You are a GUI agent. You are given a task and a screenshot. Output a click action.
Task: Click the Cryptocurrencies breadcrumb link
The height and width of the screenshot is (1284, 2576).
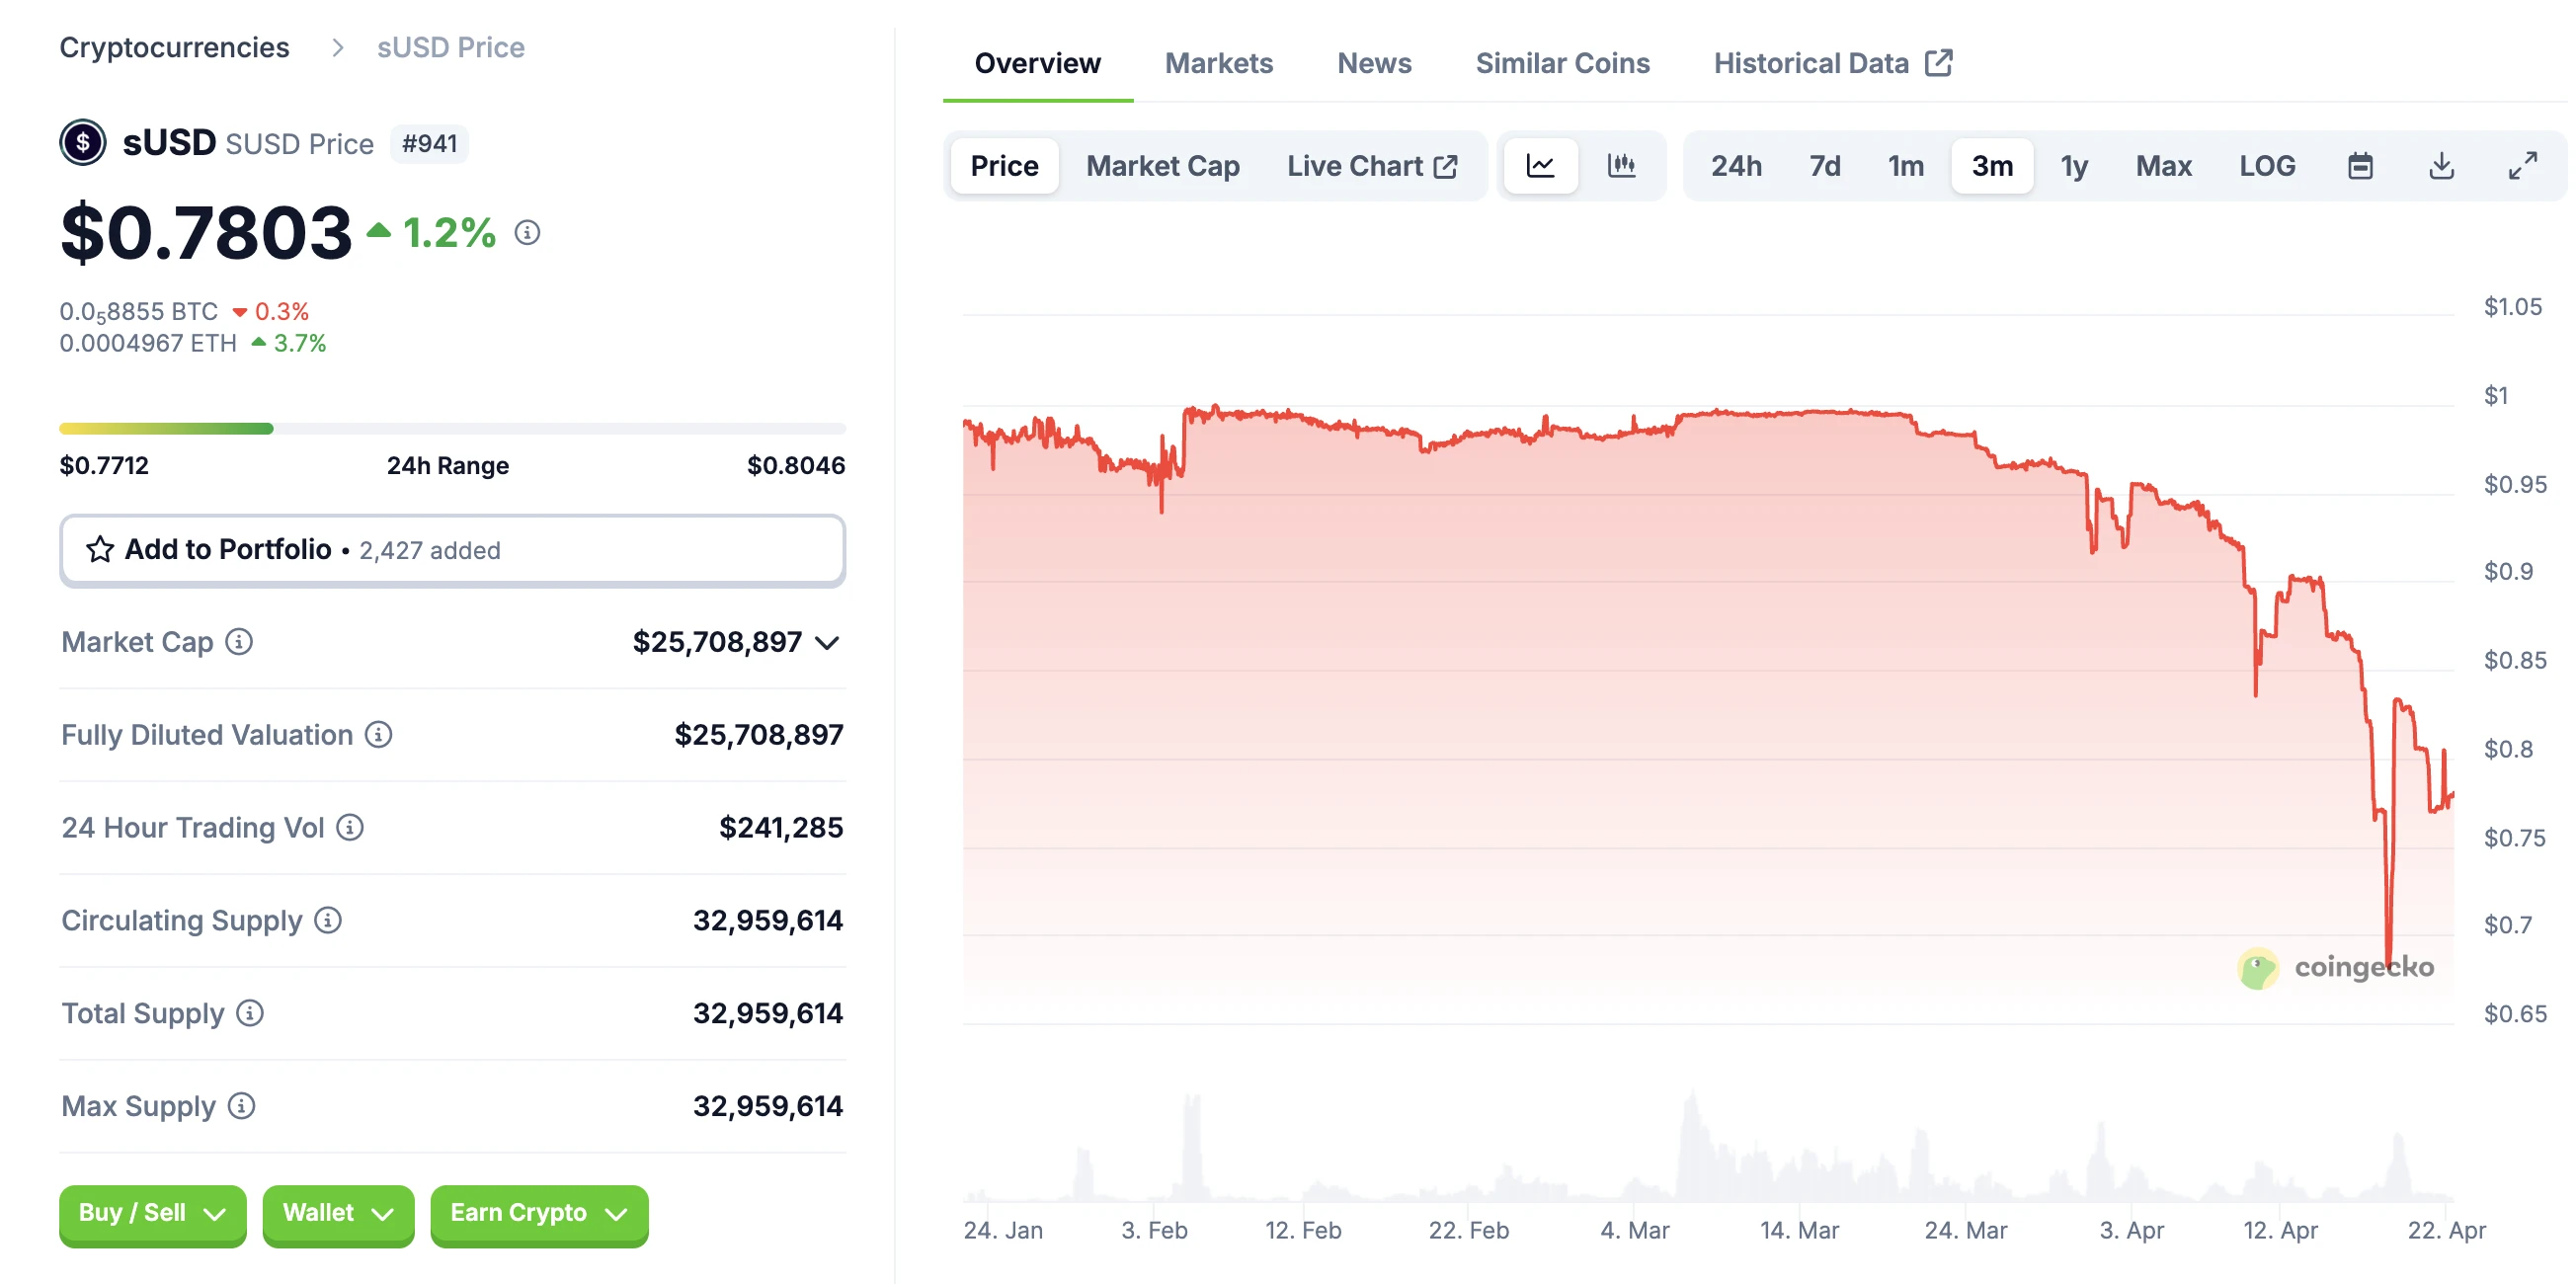(174, 47)
